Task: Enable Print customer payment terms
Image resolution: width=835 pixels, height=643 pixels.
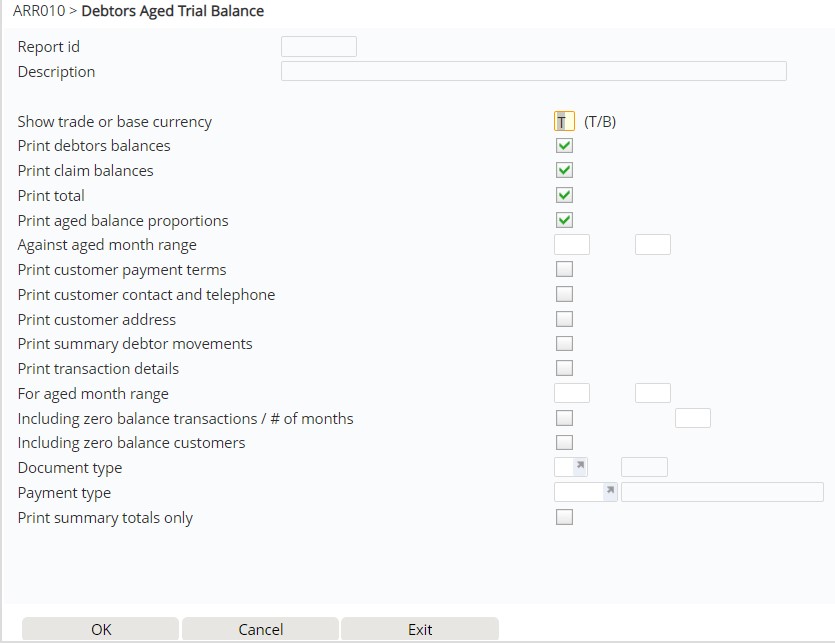Action: tap(564, 269)
